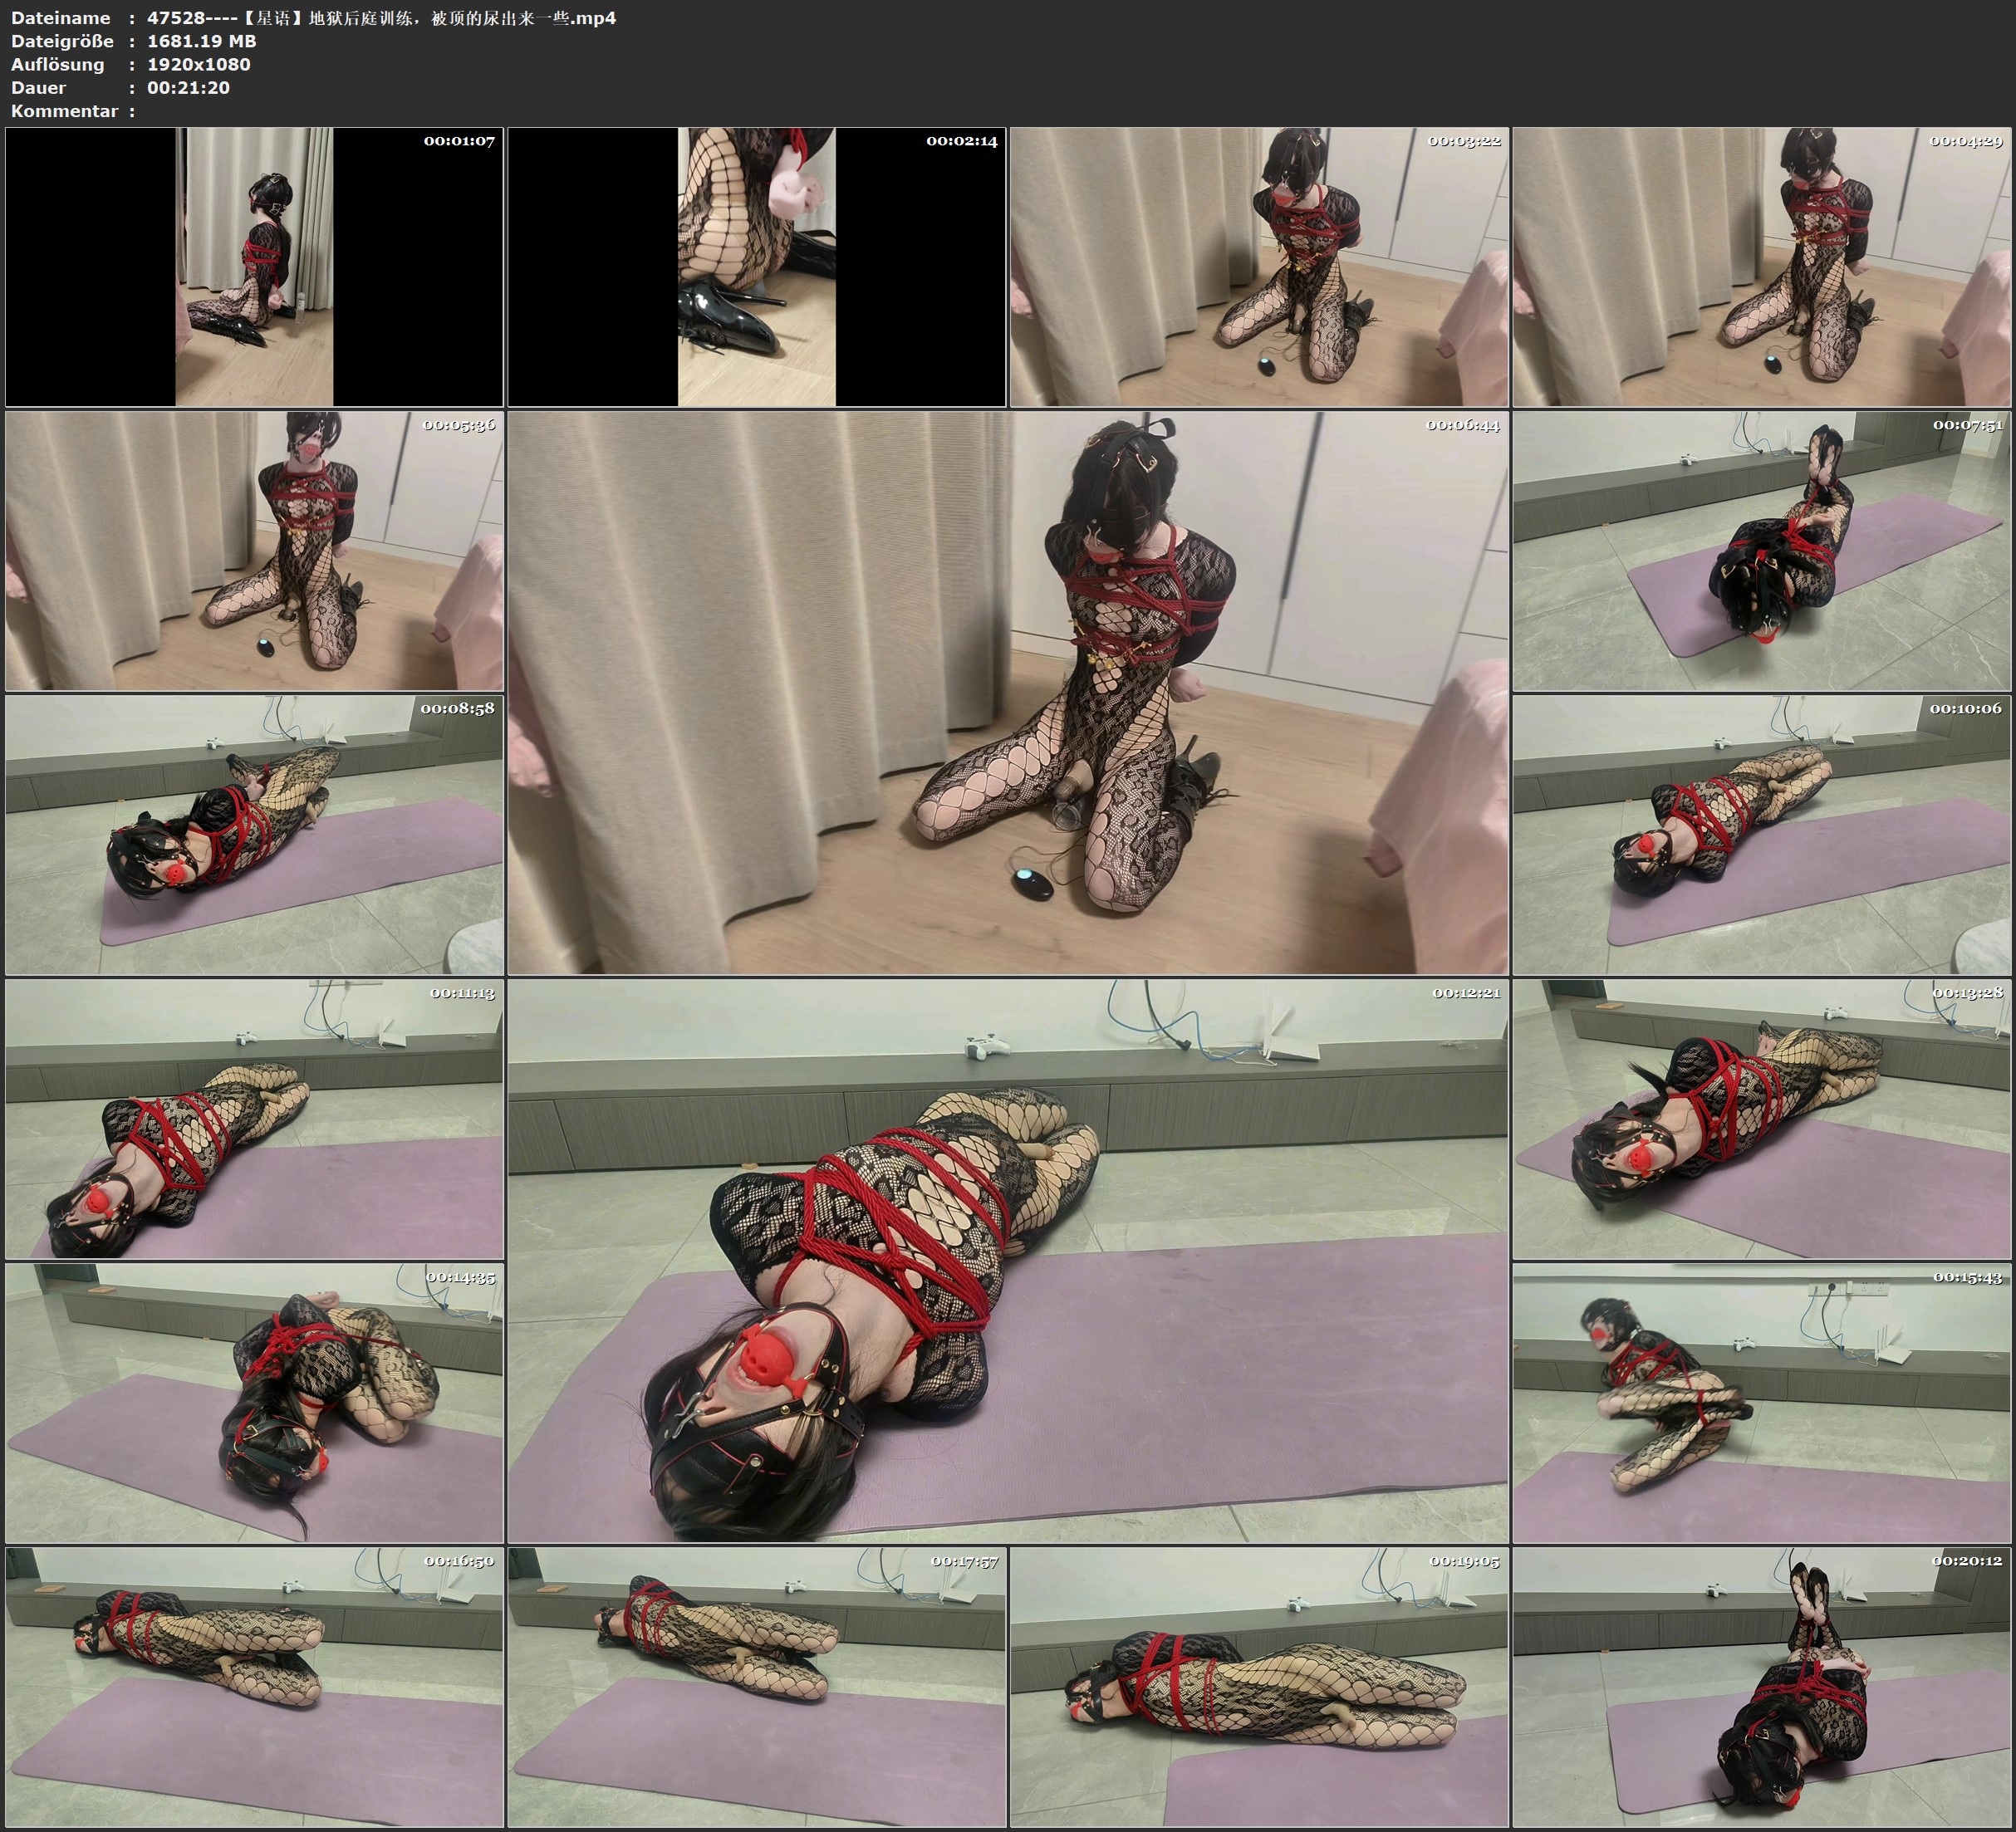Screen dimensions: 2016x1832
Task: Click the Auflösung 1920x1080 value
Action: click(198, 64)
